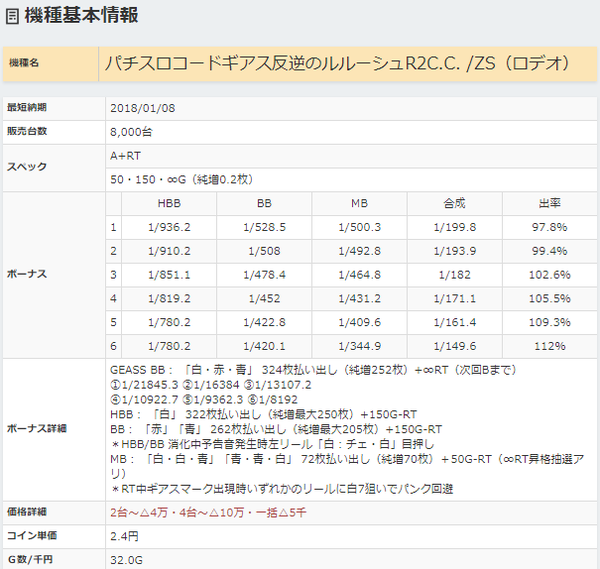The width and height of the screenshot is (600, 569).
Task: Select setting 4 MB value 1/431.2
Action: [x=359, y=298]
